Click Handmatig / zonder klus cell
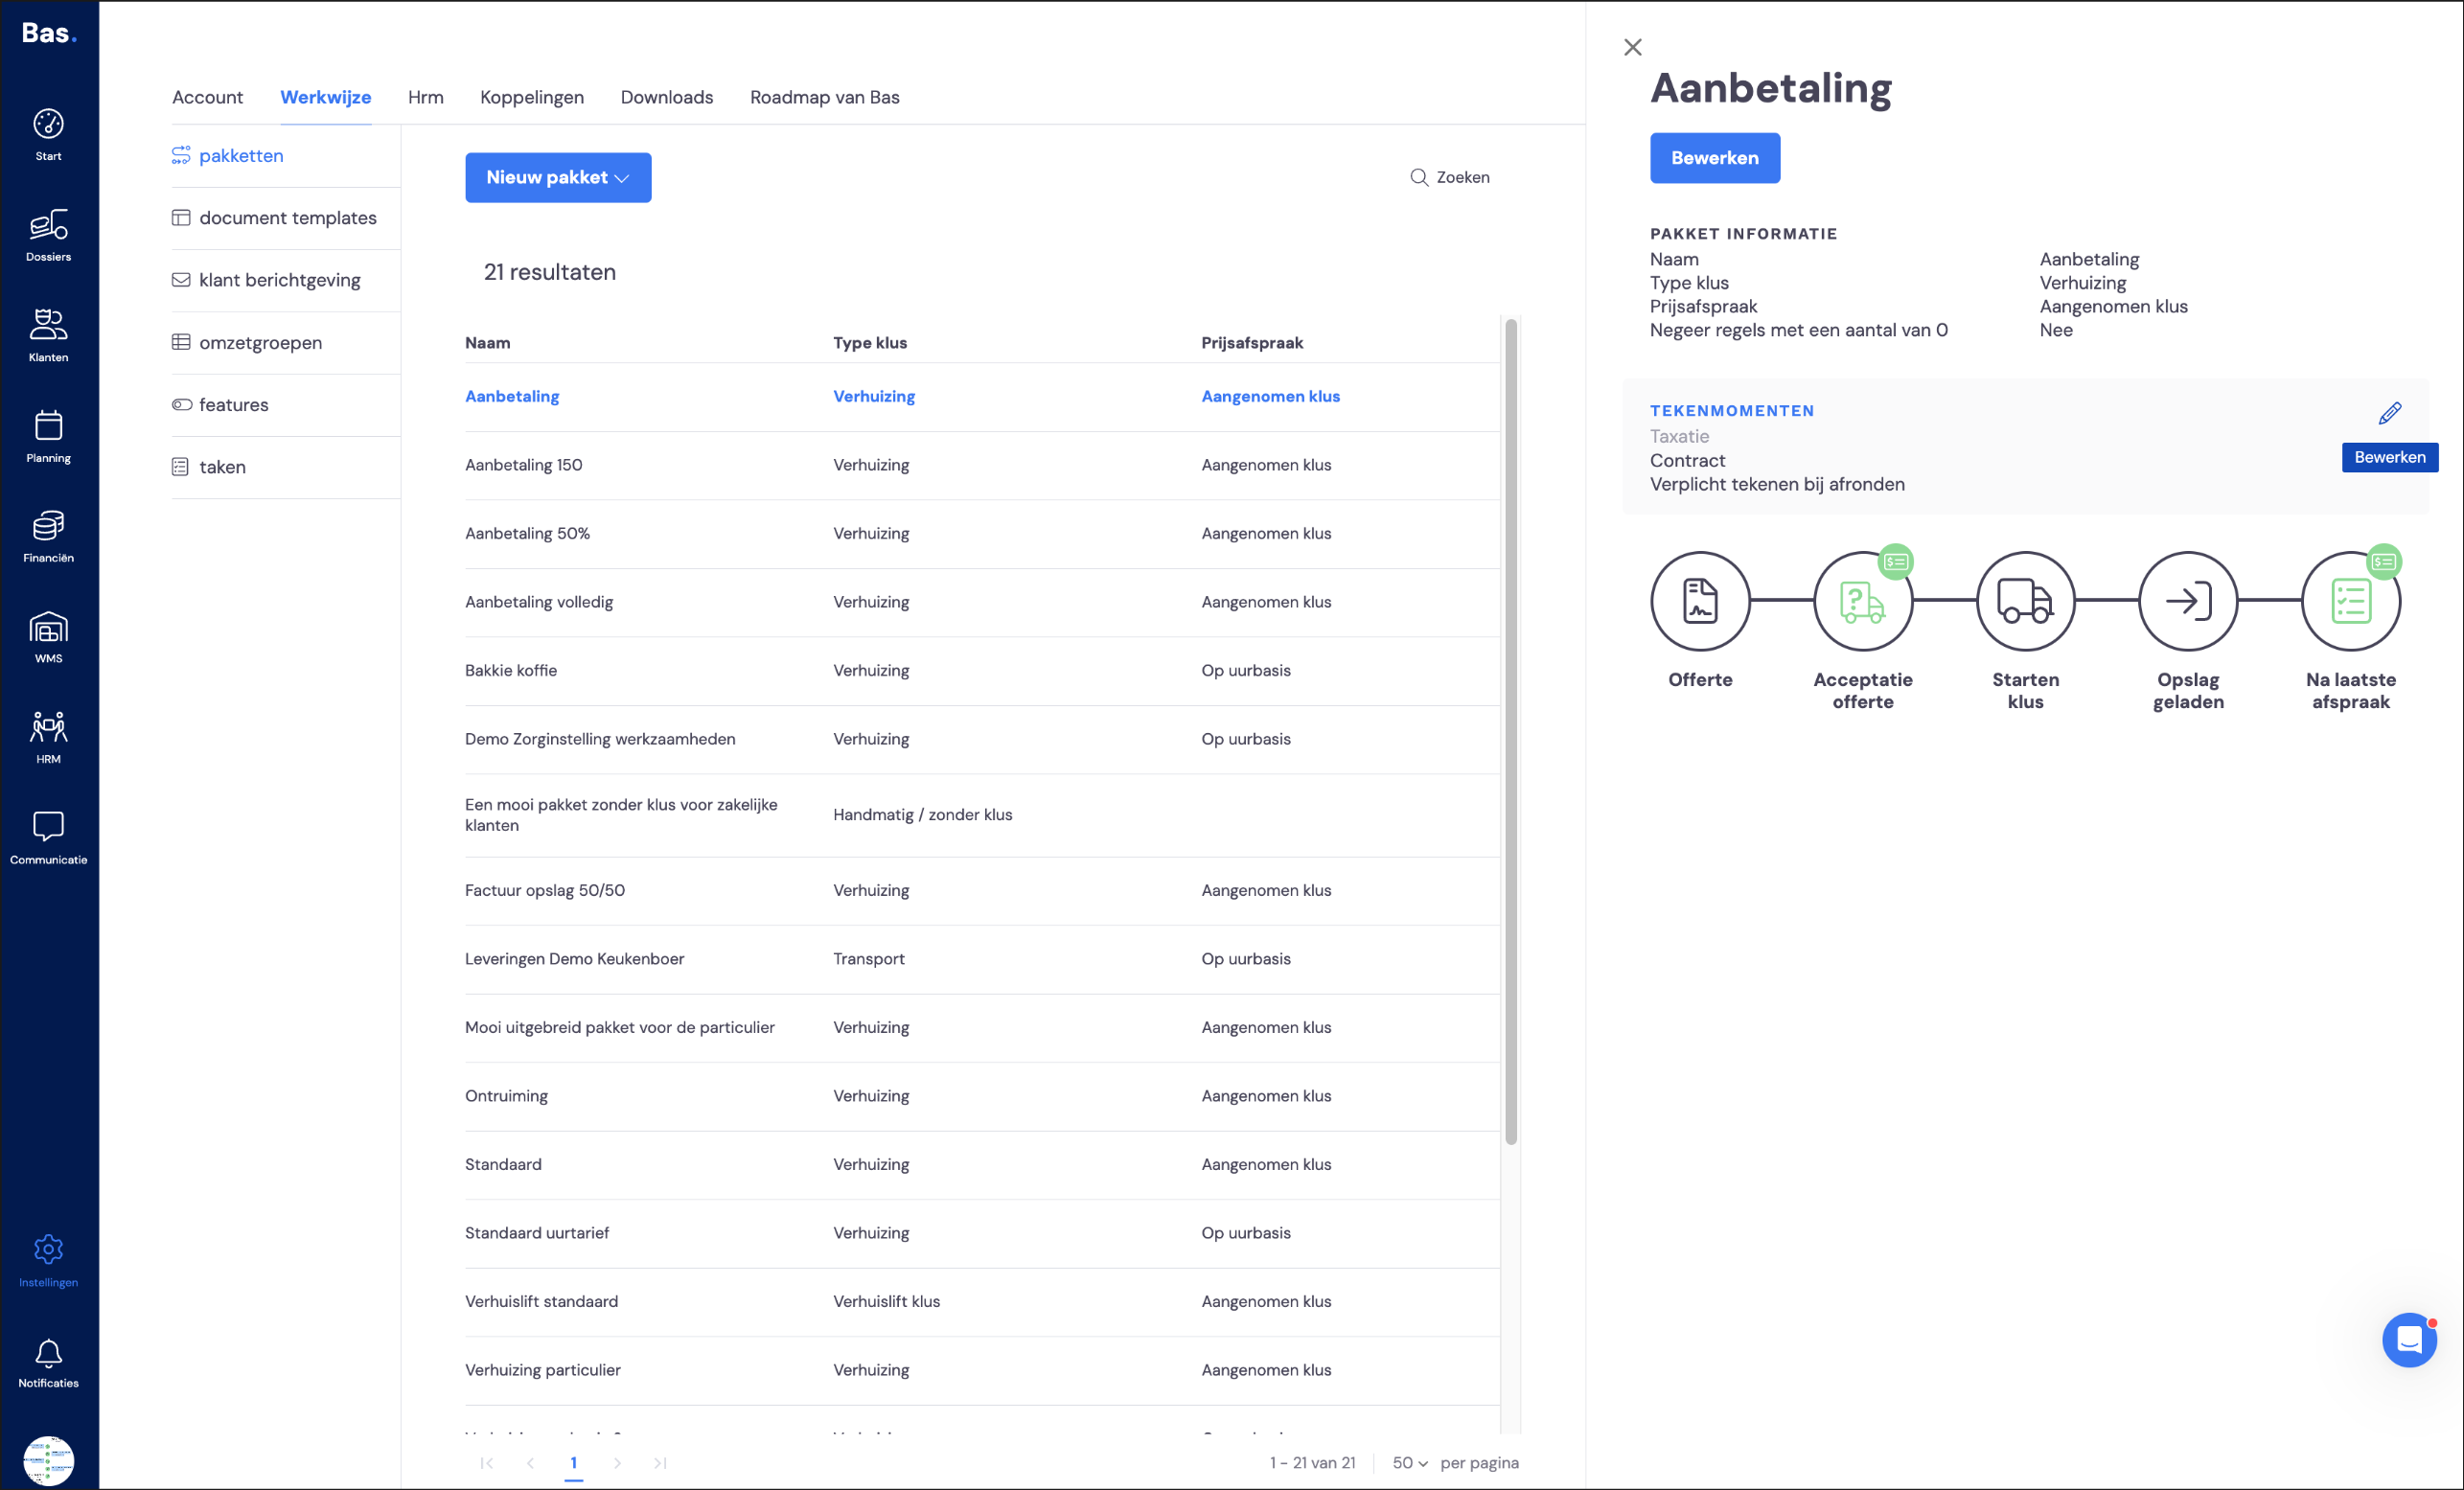This screenshot has height=1490, width=2464. tap(922, 815)
